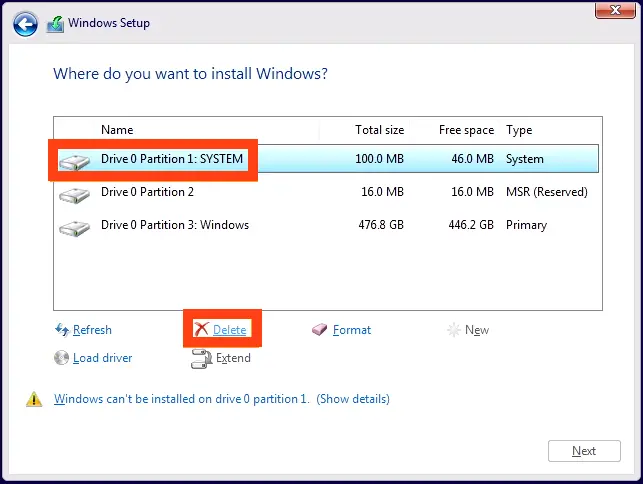Click the Load driver disc icon
This screenshot has width=643, height=484.
pyautogui.click(x=62, y=358)
